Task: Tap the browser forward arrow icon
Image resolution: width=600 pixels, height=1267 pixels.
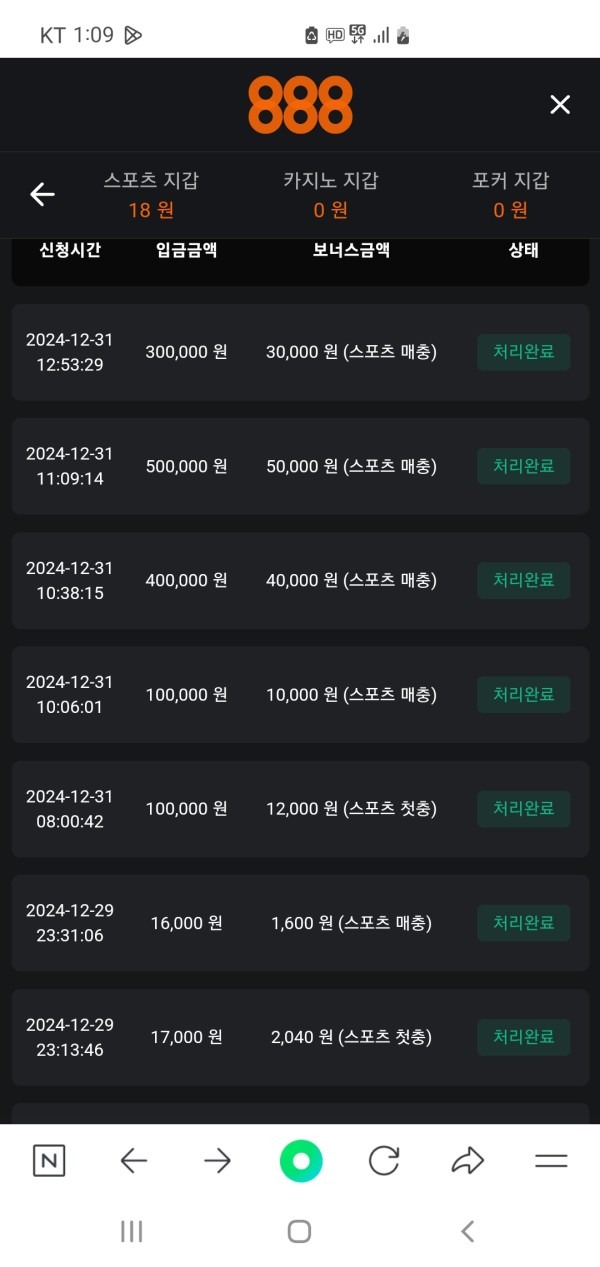Action: pyautogui.click(x=217, y=1160)
